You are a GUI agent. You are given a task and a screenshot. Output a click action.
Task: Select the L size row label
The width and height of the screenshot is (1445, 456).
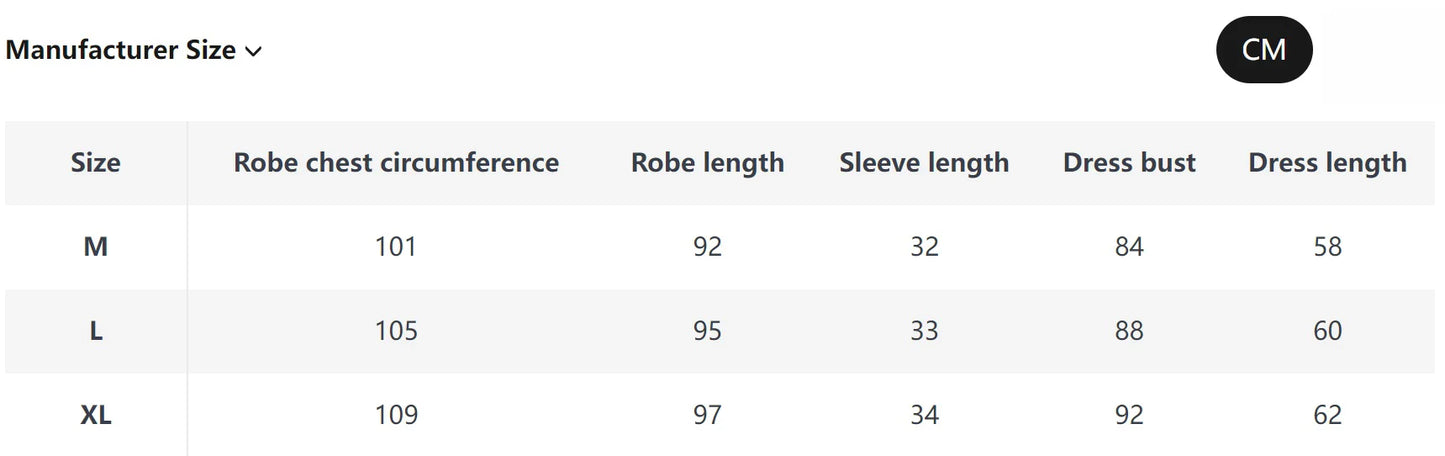tap(96, 331)
